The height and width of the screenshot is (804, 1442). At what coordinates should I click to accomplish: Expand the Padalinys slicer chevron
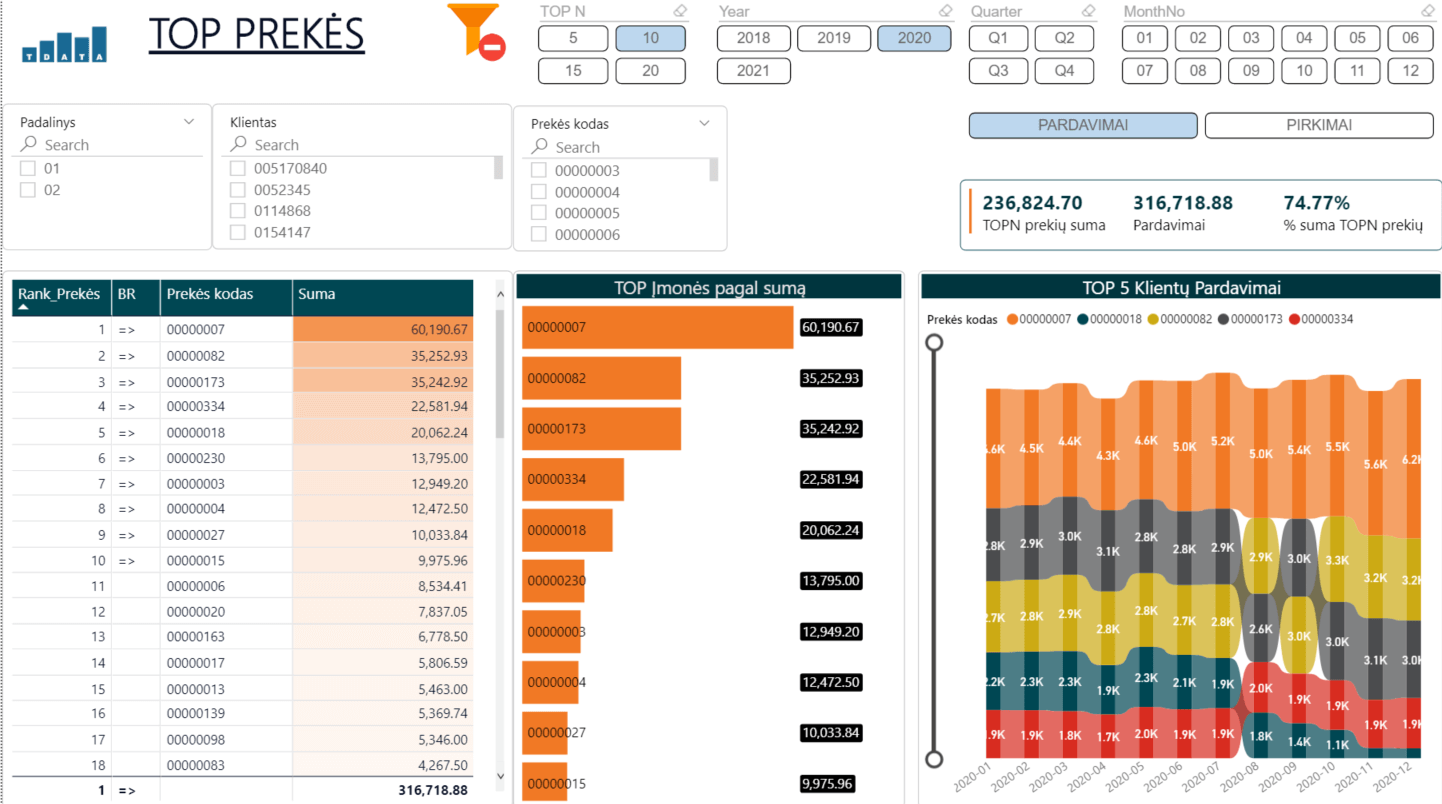[x=189, y=122]
